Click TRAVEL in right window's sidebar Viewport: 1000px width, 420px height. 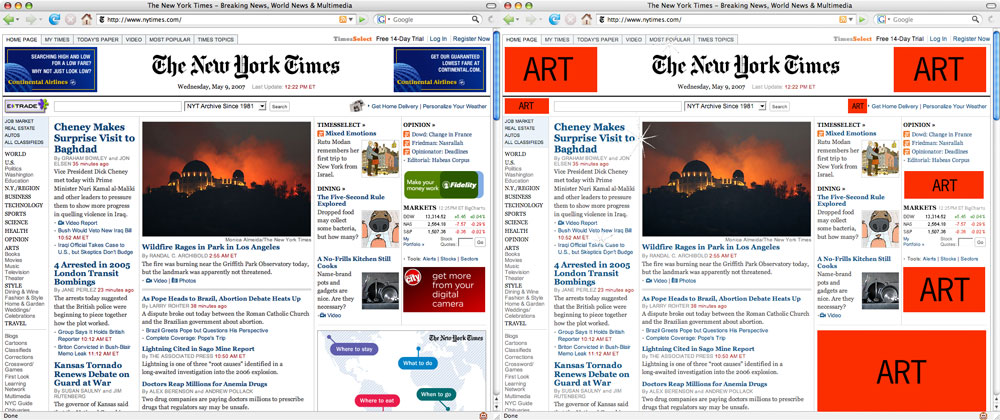point(515,323)
